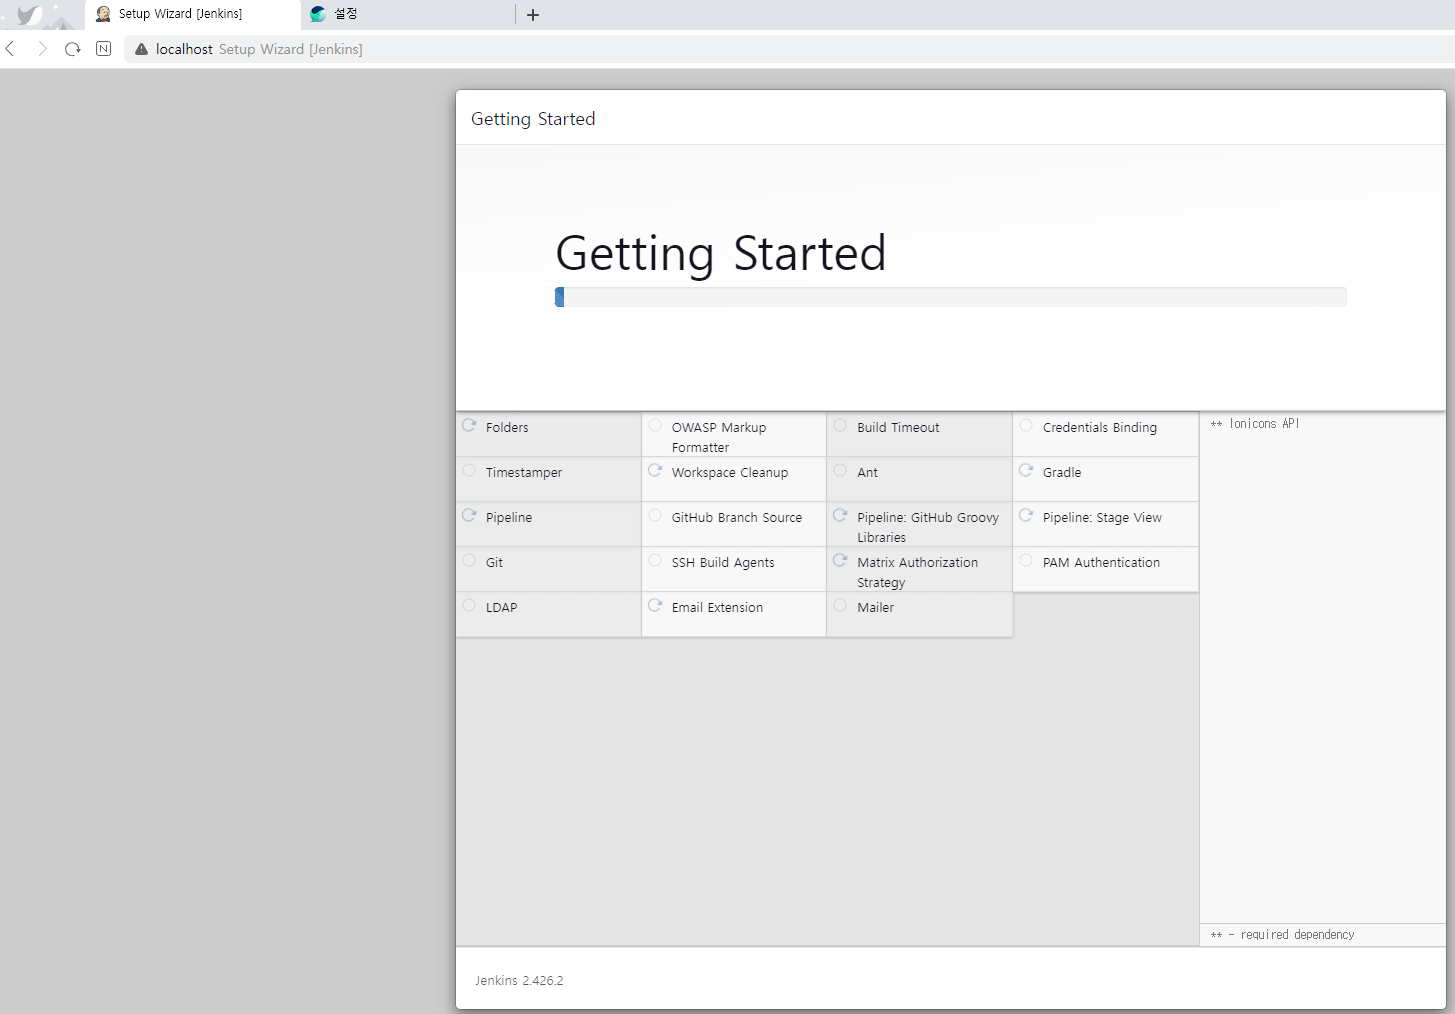Click the Jenkins favicon on the Setup Wizard tab
1455x1014 pixels.
[103, 14]
